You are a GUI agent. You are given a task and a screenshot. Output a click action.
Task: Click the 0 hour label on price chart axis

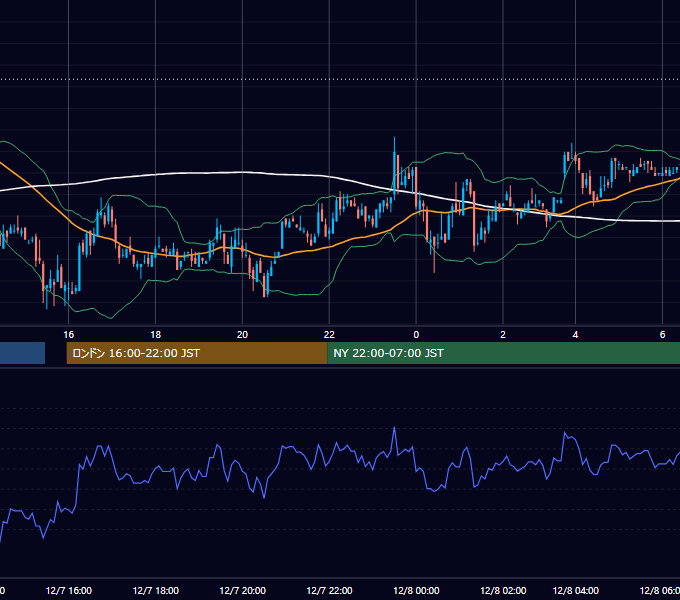(416, 335)
